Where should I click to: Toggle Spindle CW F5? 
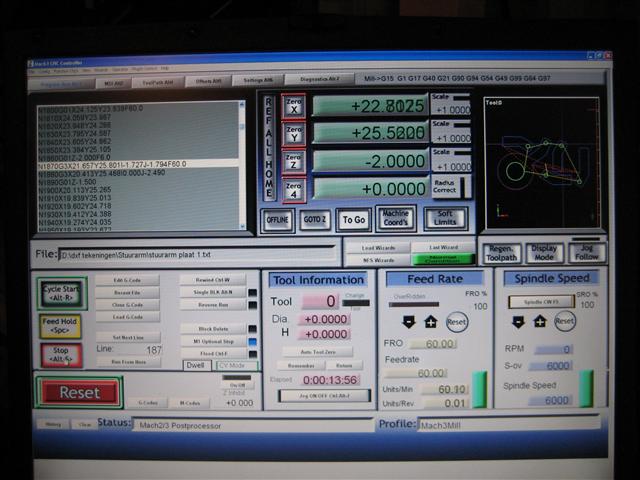541,302
